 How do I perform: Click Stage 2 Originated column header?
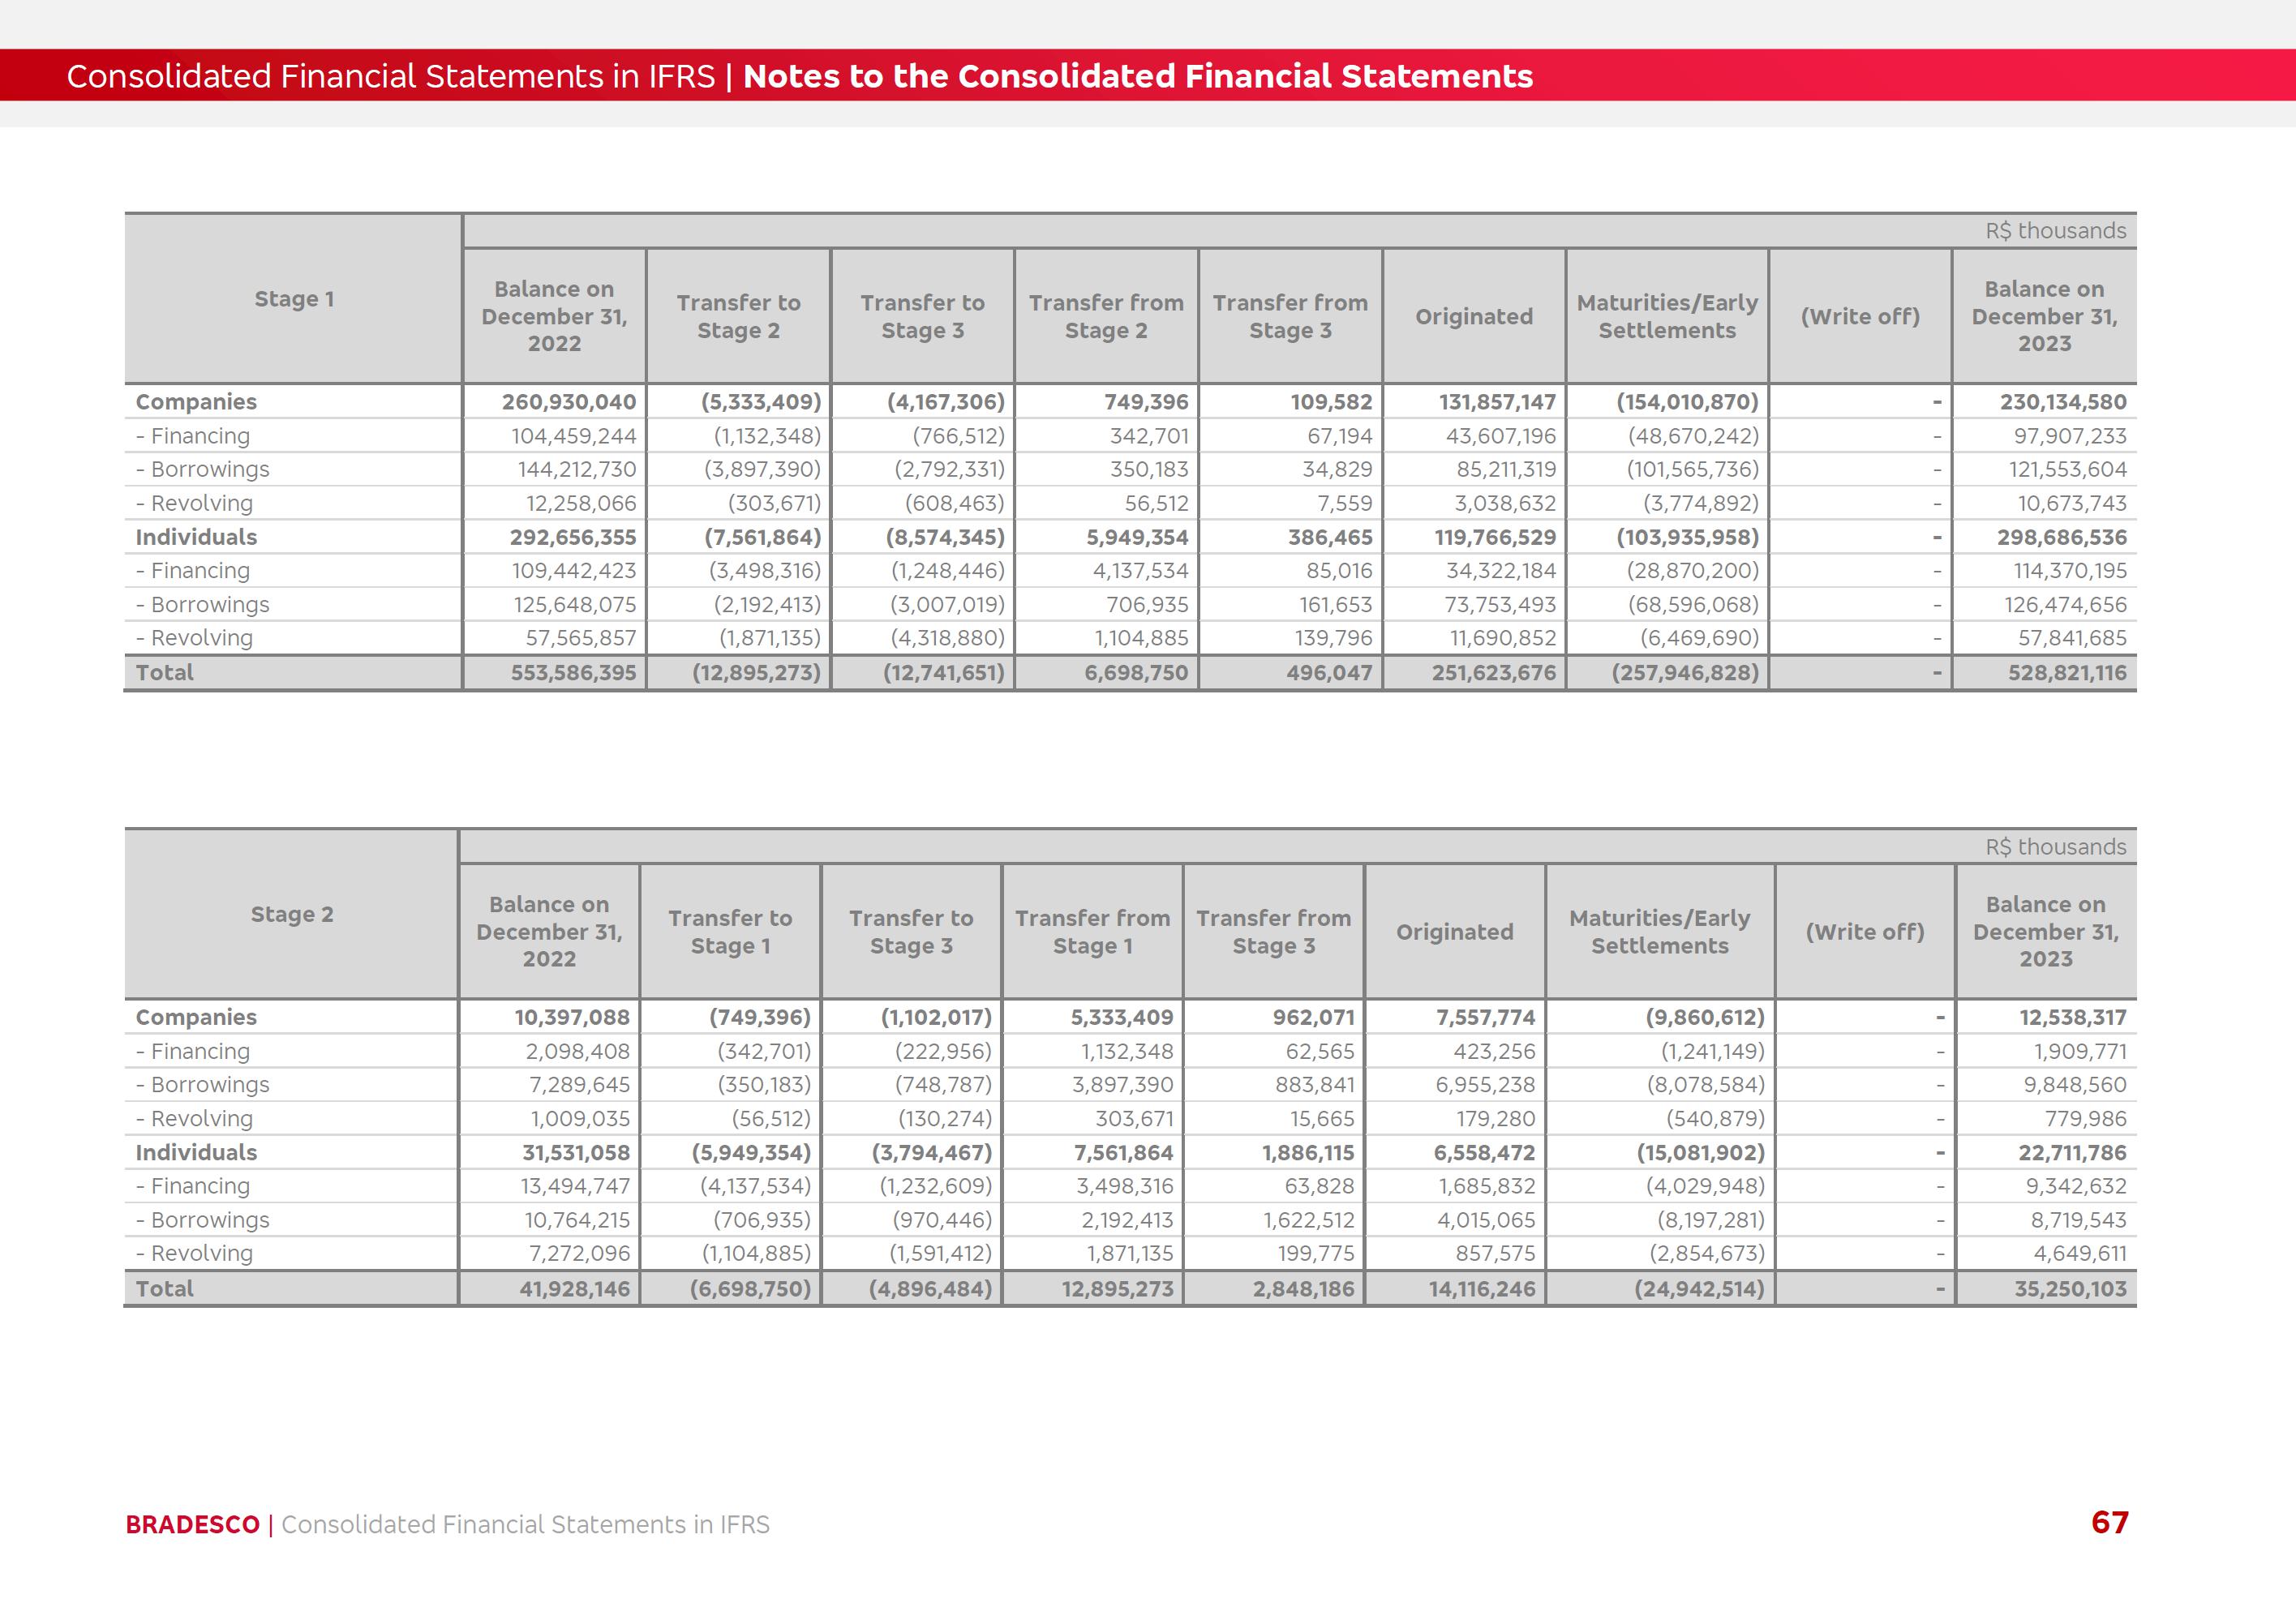coord(1454,932)
